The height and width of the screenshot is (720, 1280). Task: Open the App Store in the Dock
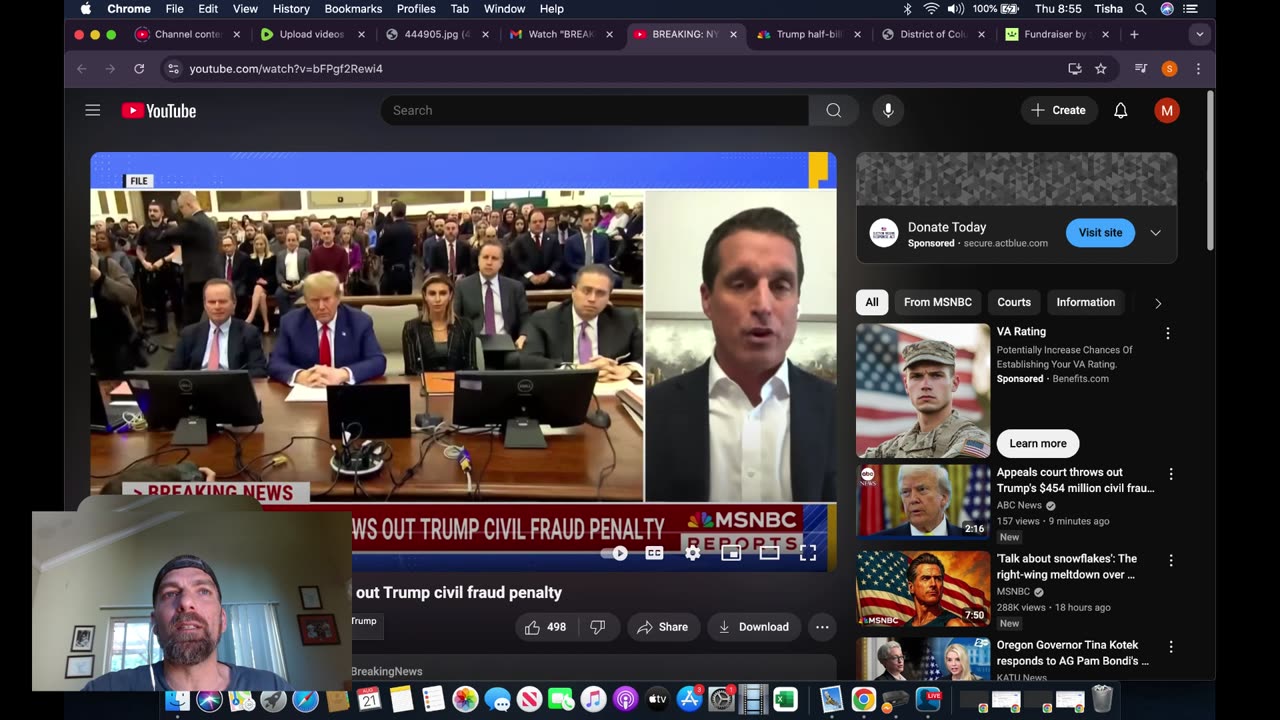689,700
